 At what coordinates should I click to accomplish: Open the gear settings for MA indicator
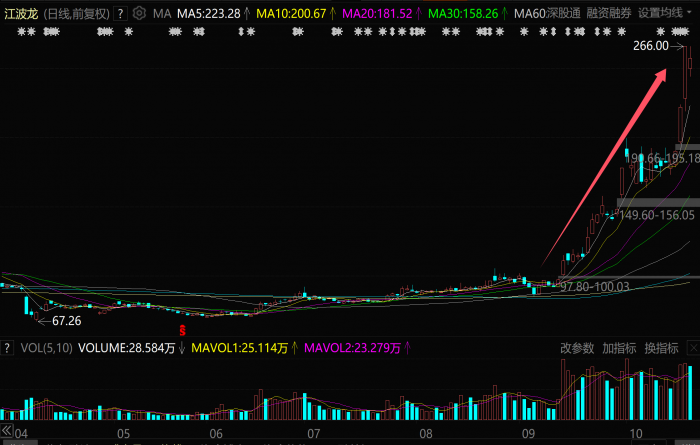tap(138, 14)
